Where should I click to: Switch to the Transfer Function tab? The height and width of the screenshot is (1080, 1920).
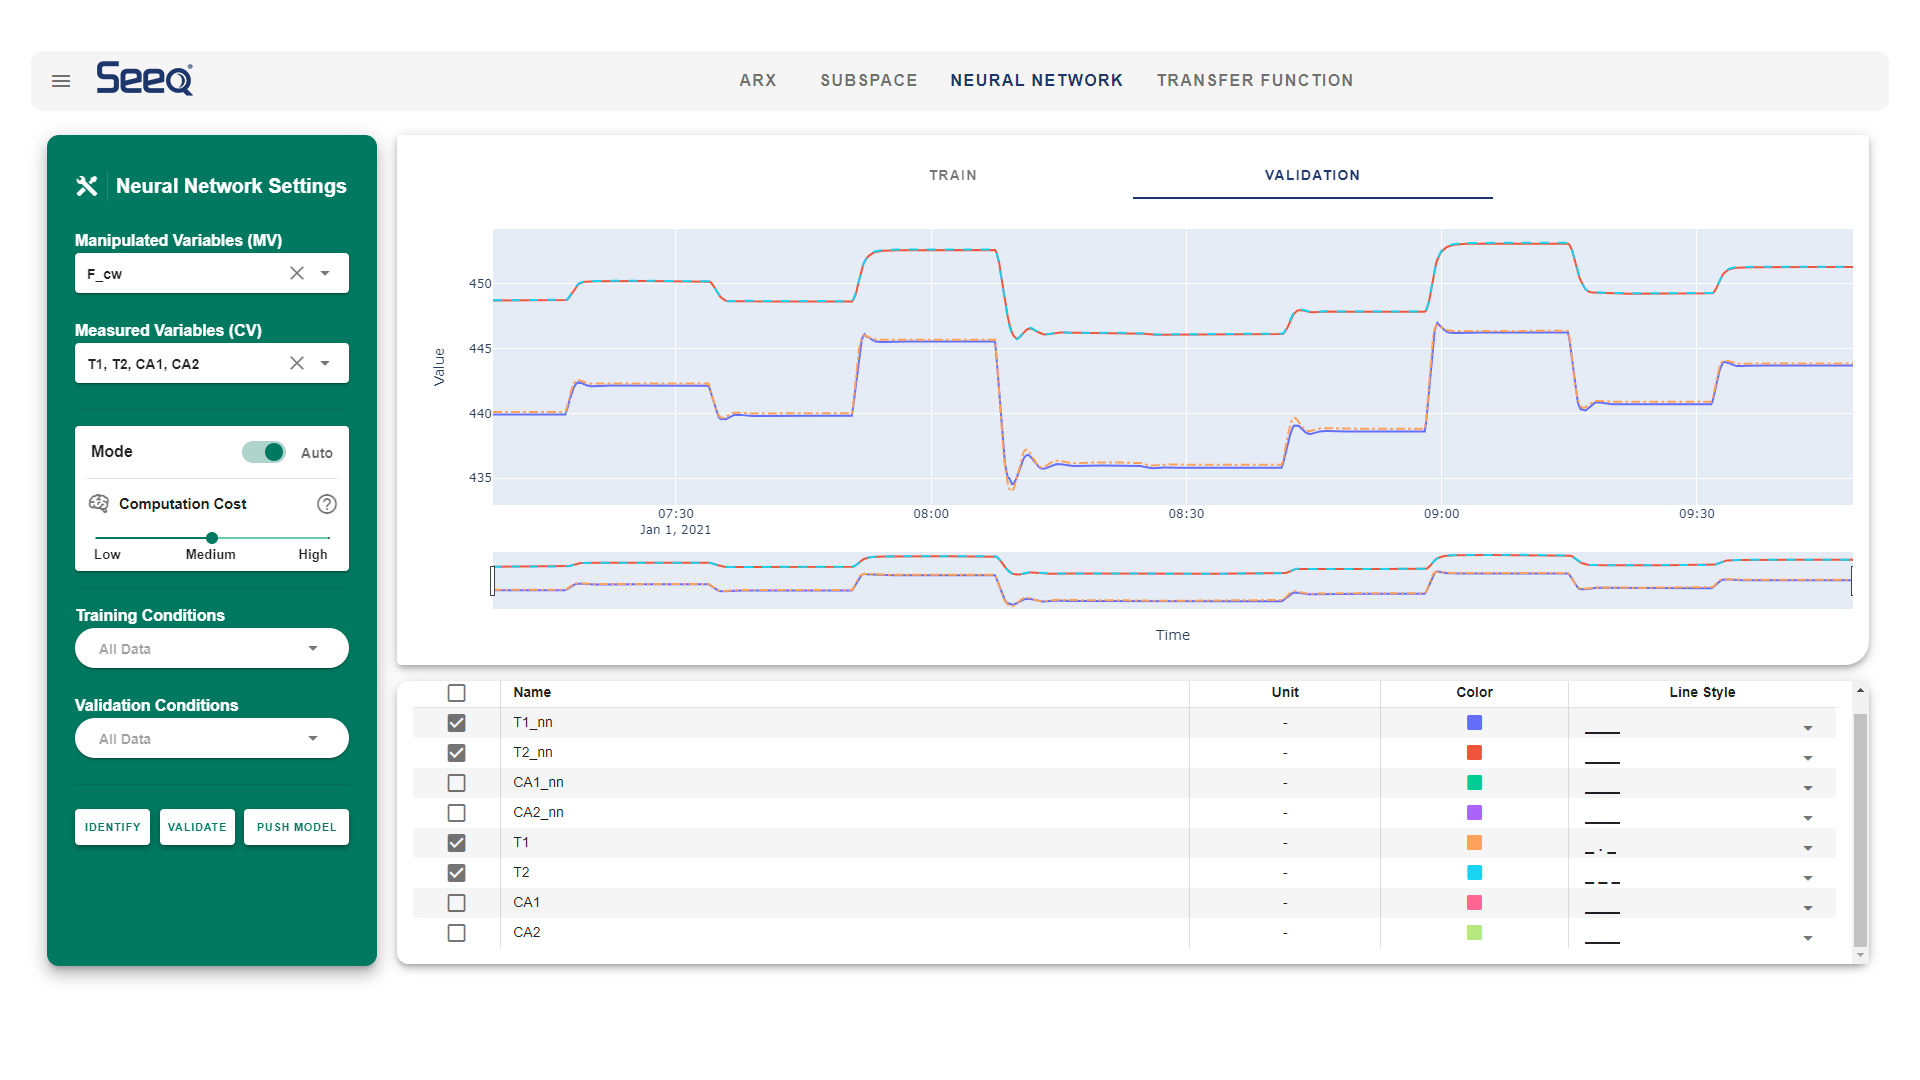(1255, 80)
